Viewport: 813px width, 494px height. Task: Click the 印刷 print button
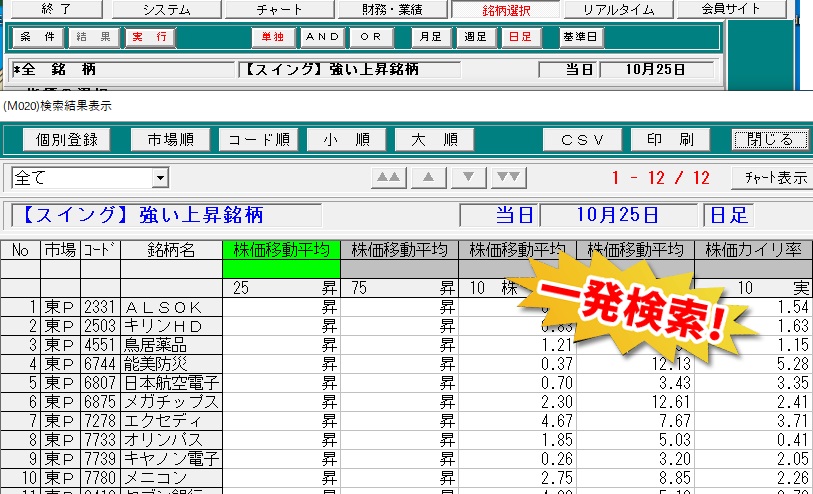tap(670, 139)
